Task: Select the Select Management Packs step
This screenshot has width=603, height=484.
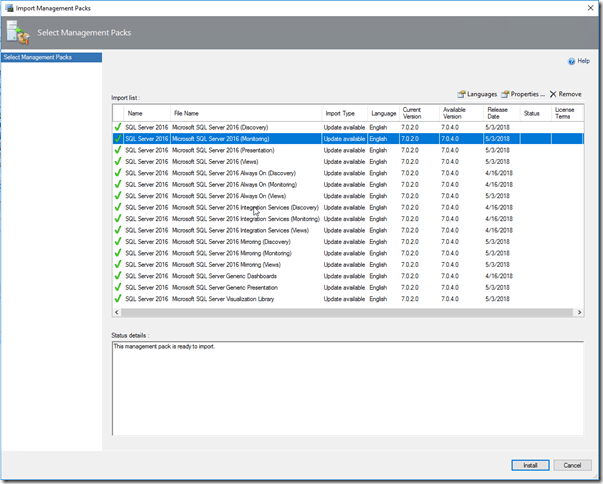Action: (52, 58)
